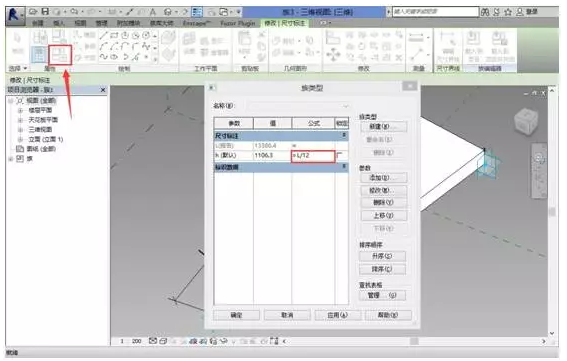Click the star favorites icon in title bar
Screen dimensions: 567x361
click(508, 12)
